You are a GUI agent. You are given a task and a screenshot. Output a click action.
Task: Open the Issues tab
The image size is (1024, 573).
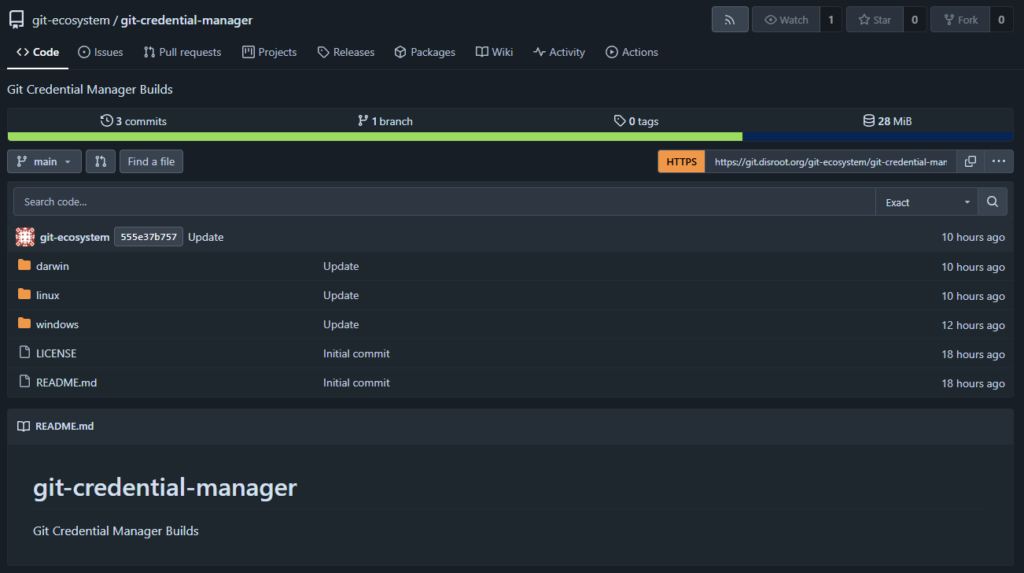[x=101, y=52]
